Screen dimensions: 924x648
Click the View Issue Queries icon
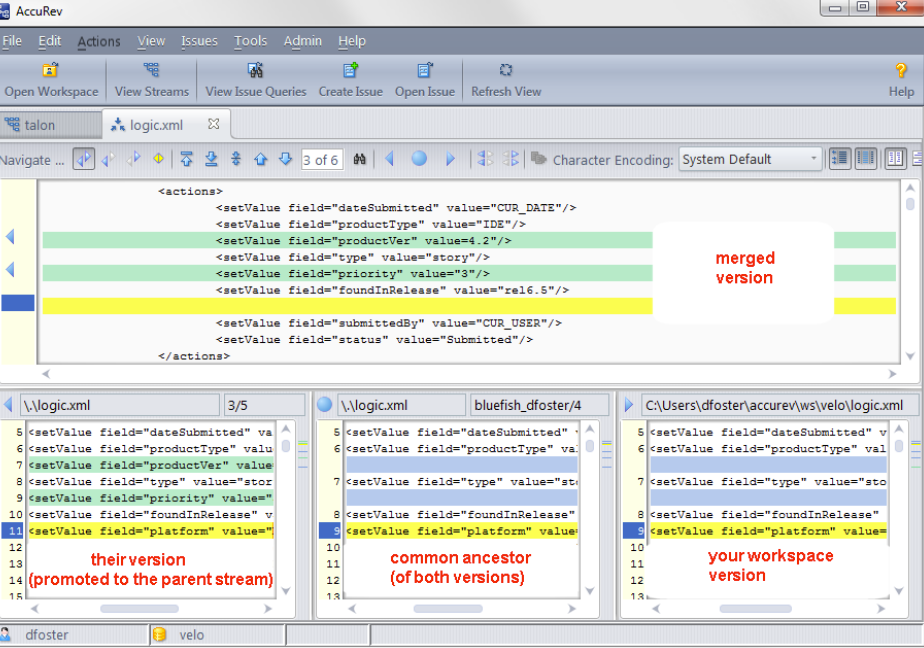pyautogui.click(x=255, y=71)
